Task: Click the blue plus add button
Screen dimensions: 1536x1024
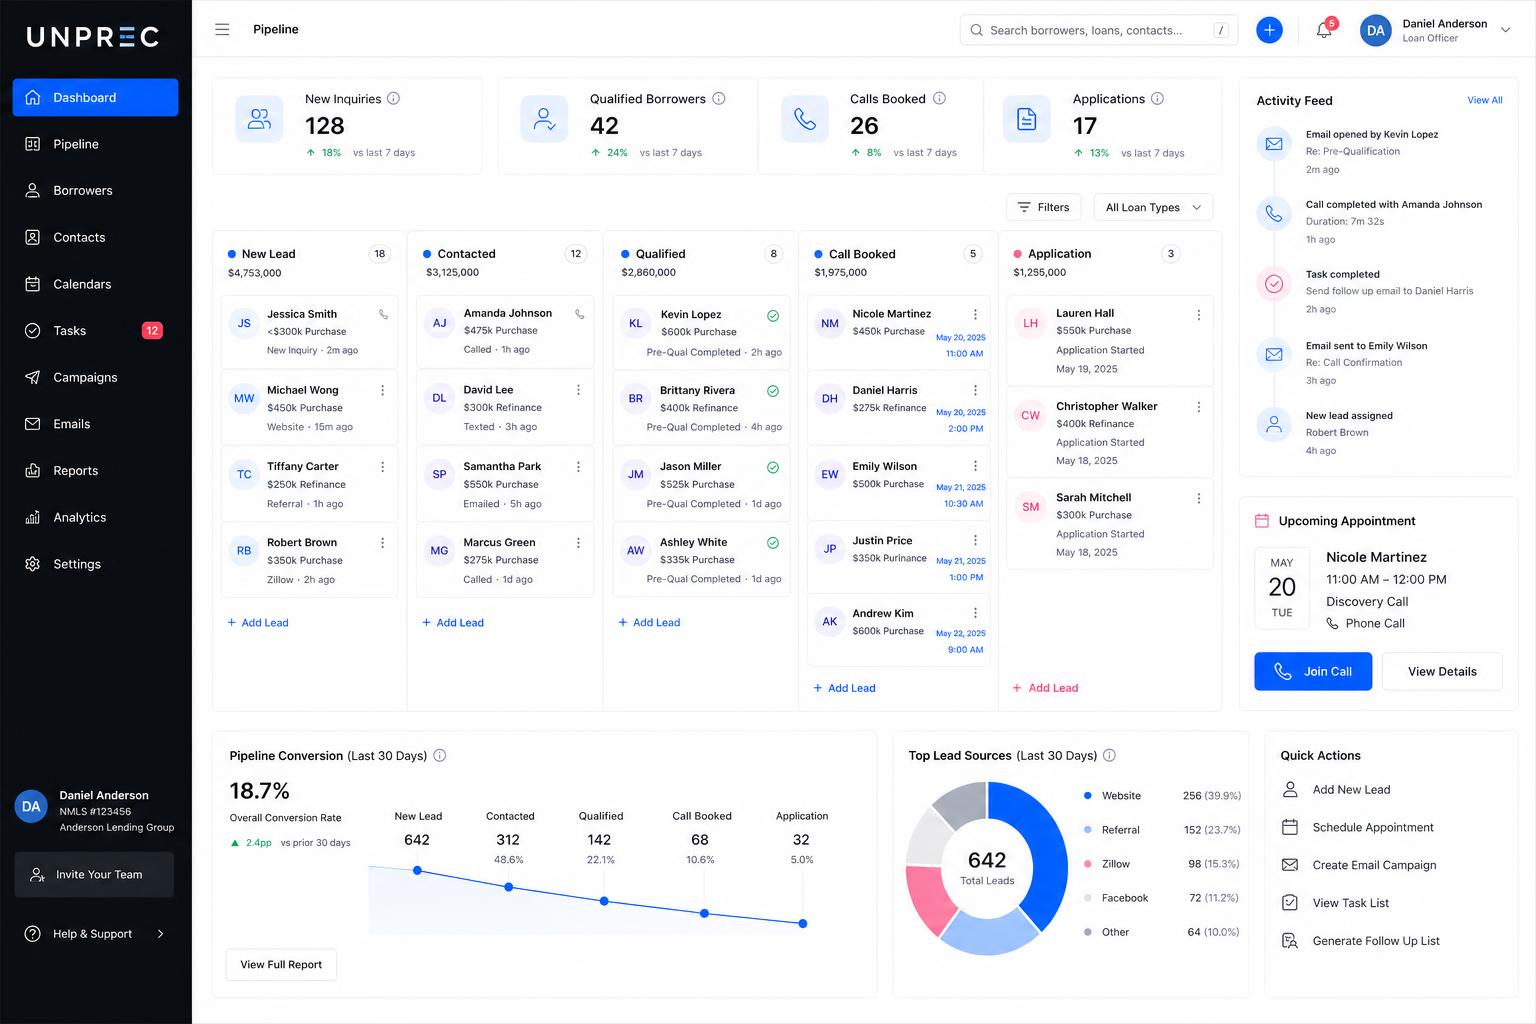Action: 1269,30
